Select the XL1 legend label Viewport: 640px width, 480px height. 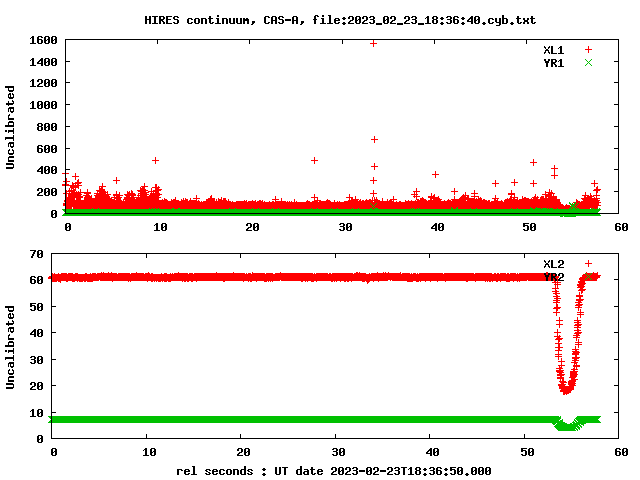click(553, 50)
